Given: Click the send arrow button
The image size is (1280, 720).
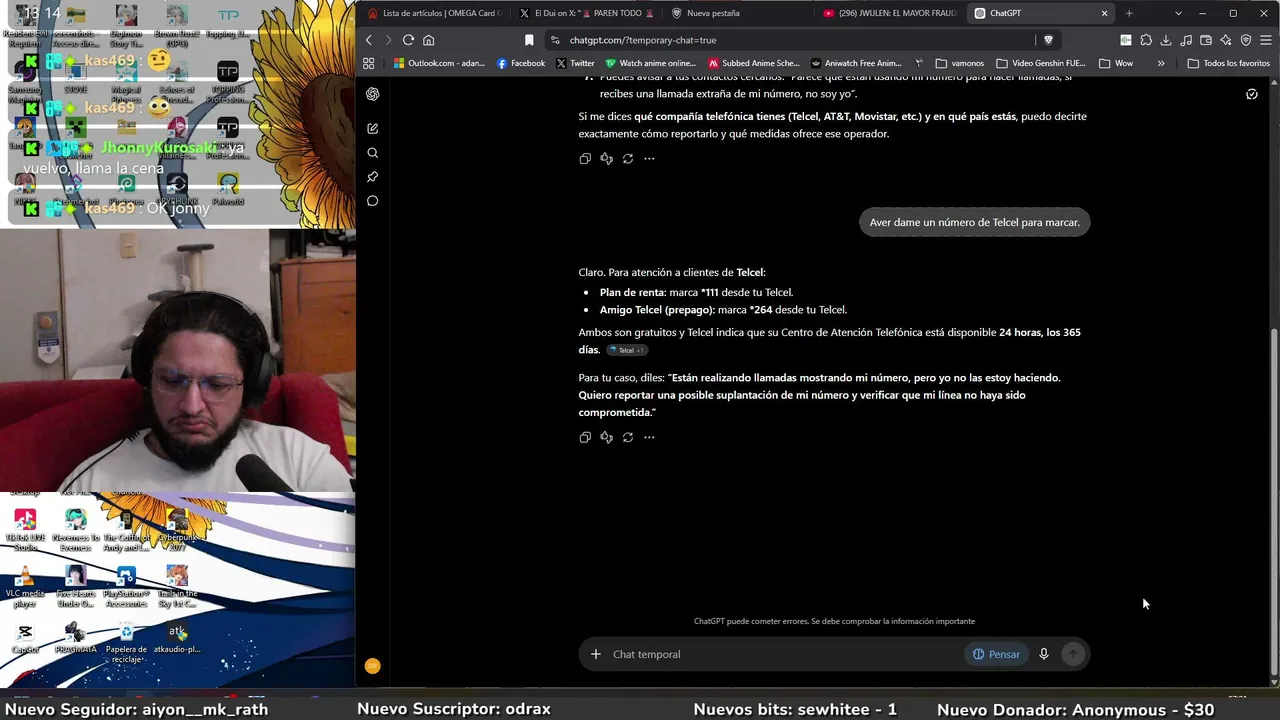Looking at the screenshot, I should [1072, 654].
